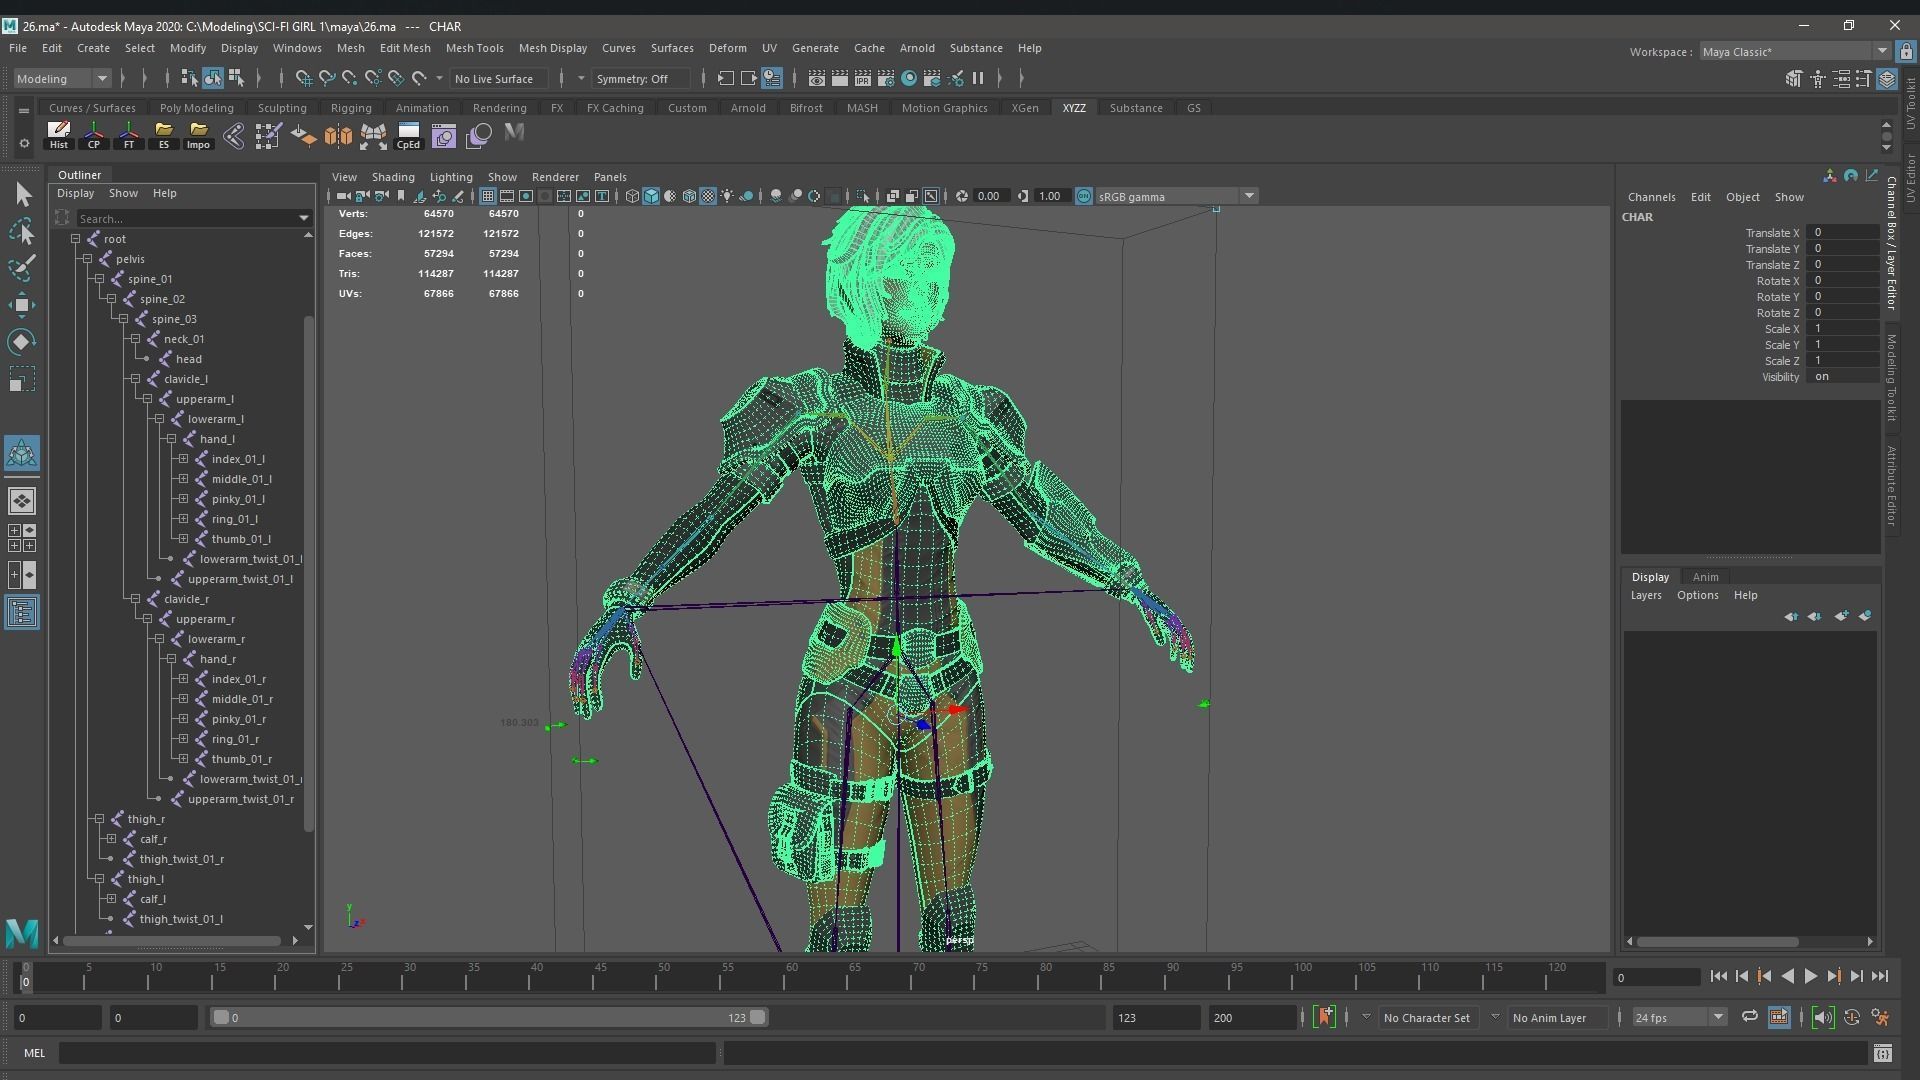Expand the index_01_l node

[183, 459]
